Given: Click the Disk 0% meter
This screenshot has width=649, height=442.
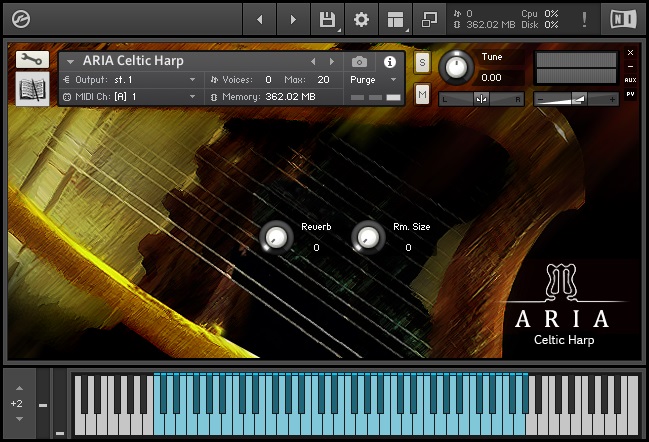Looking at the screenshot, I should click(540, 25).
